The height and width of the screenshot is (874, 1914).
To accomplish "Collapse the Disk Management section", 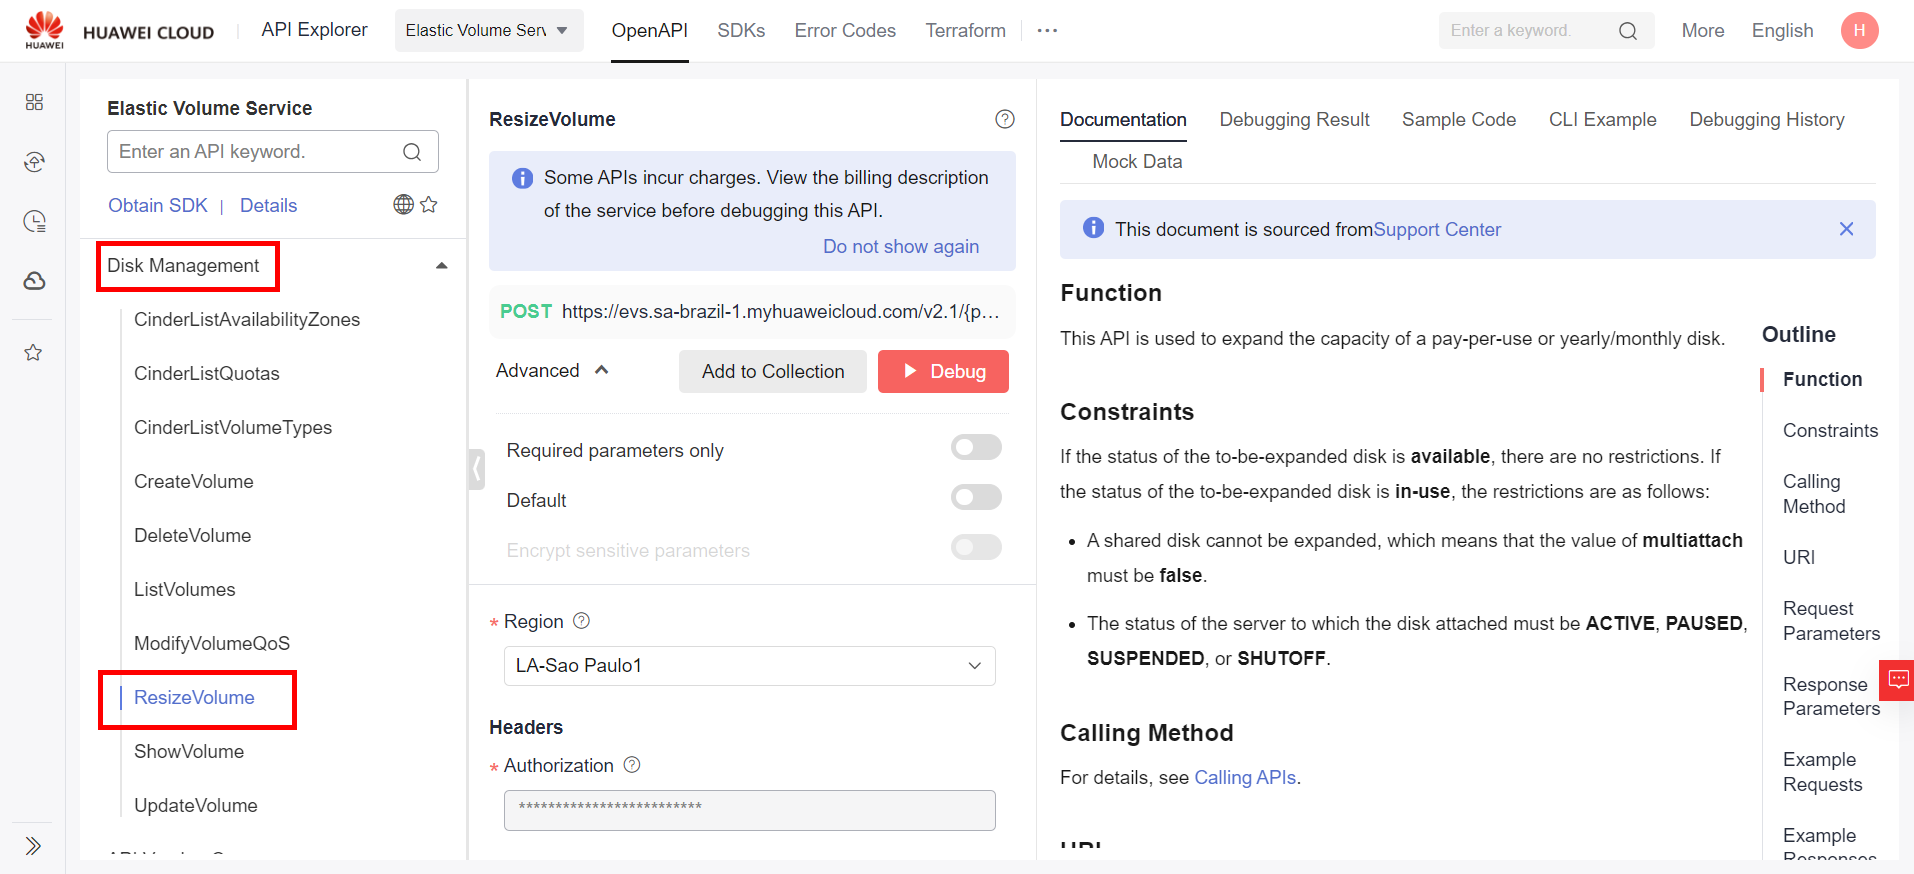I will (x=441, y=266).
